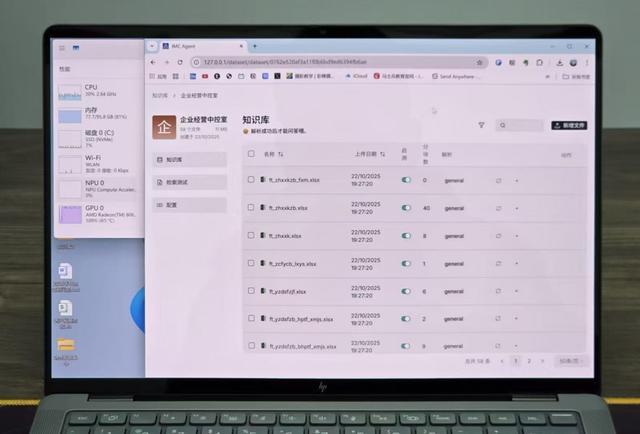Click the square action icon in ft_zcfycb_lxys.xlsx row
This screenshot has width=640, height=434.
pyautogui.click(x=498, y=264)
